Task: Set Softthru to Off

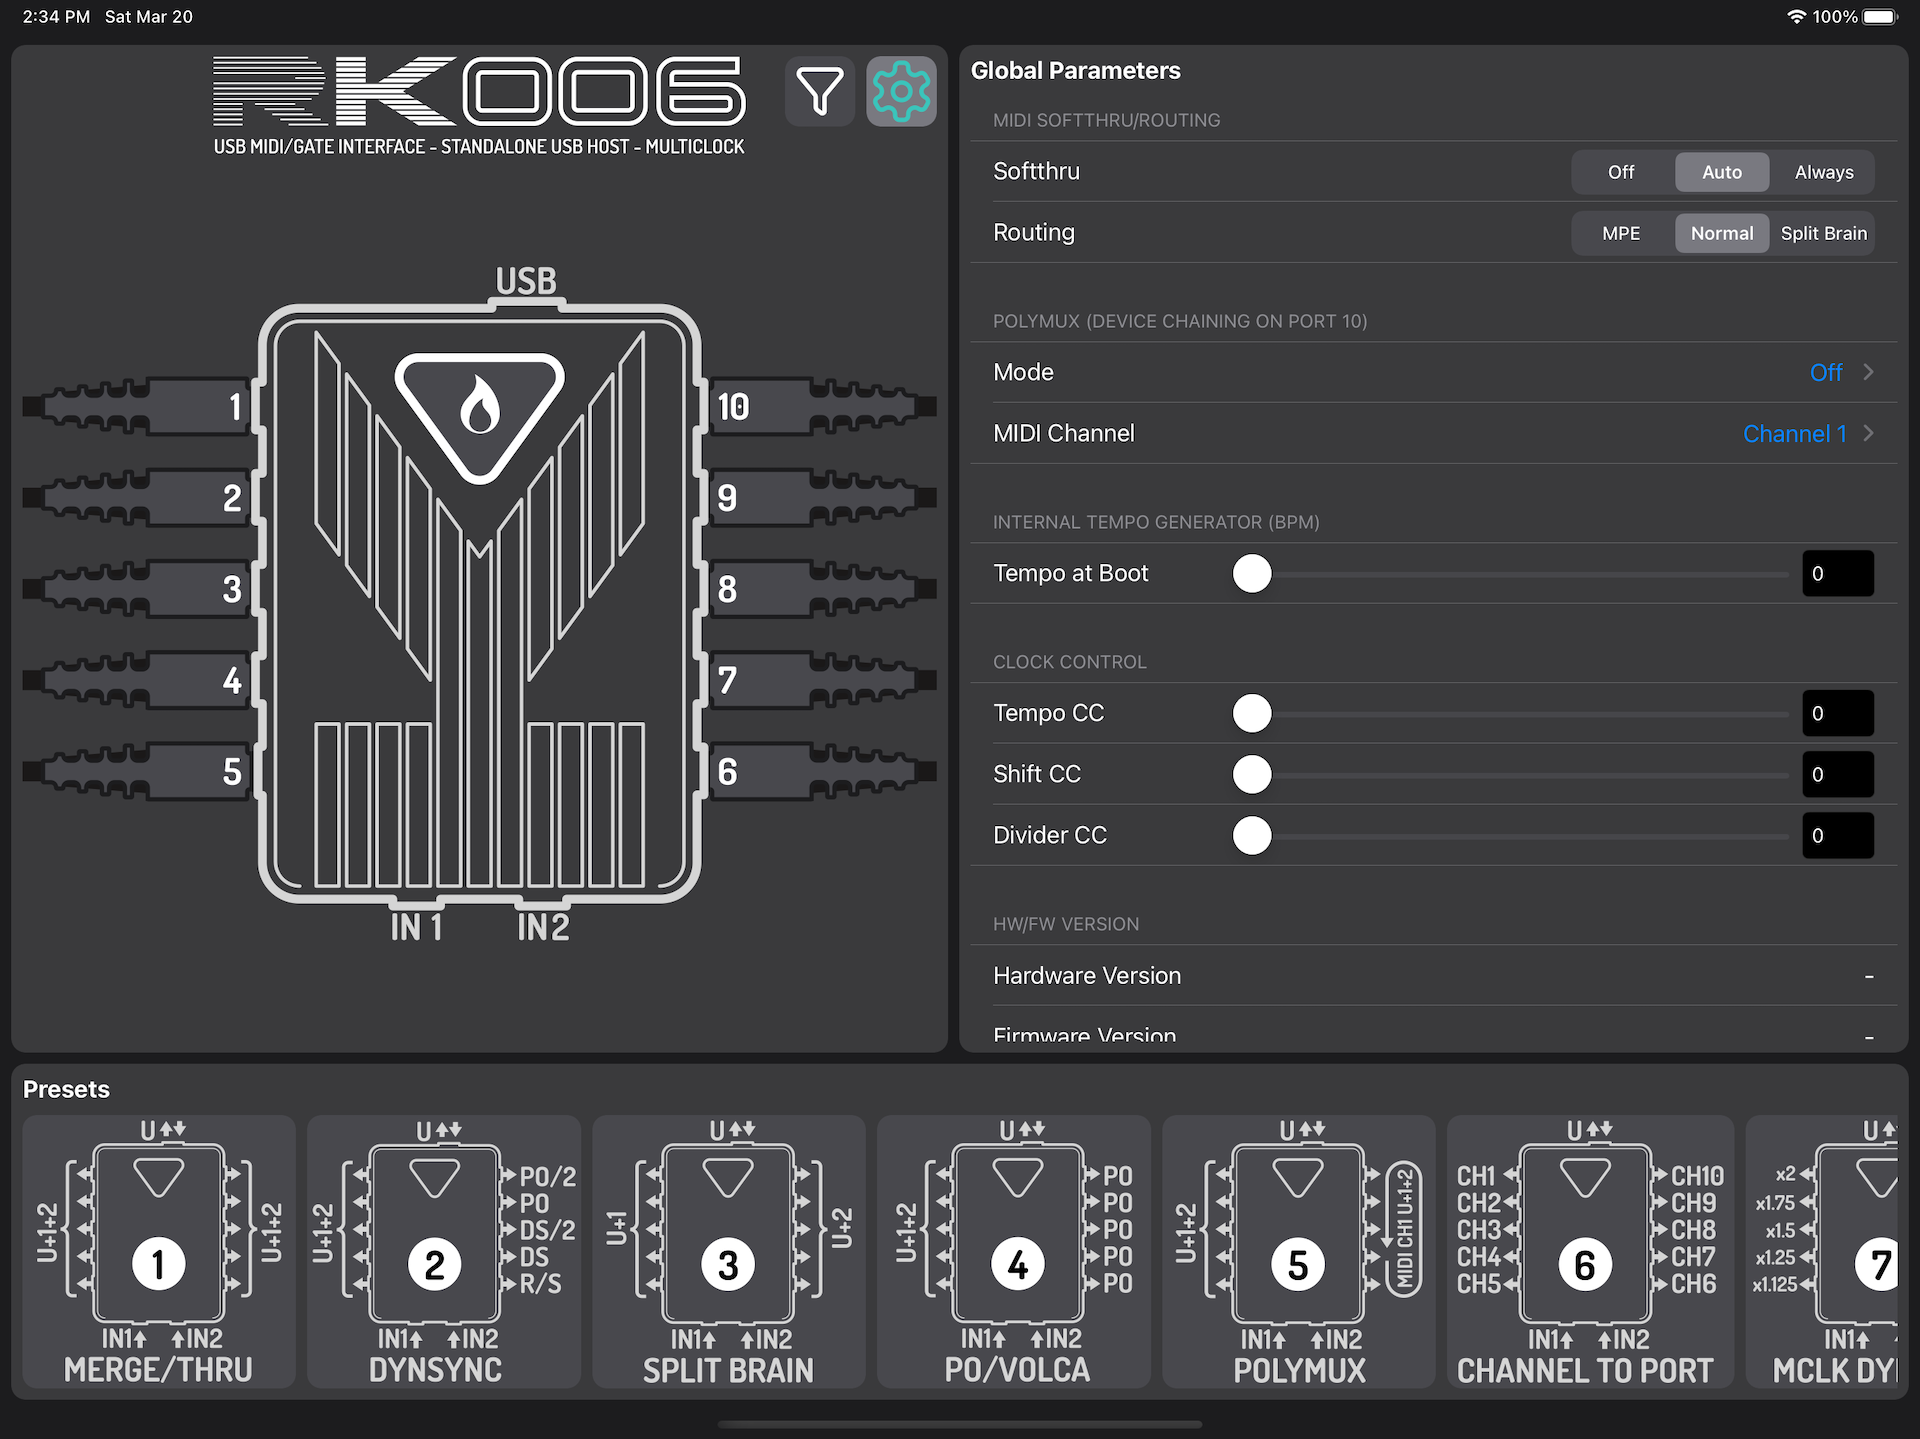Action: (x=1621, y=172)
